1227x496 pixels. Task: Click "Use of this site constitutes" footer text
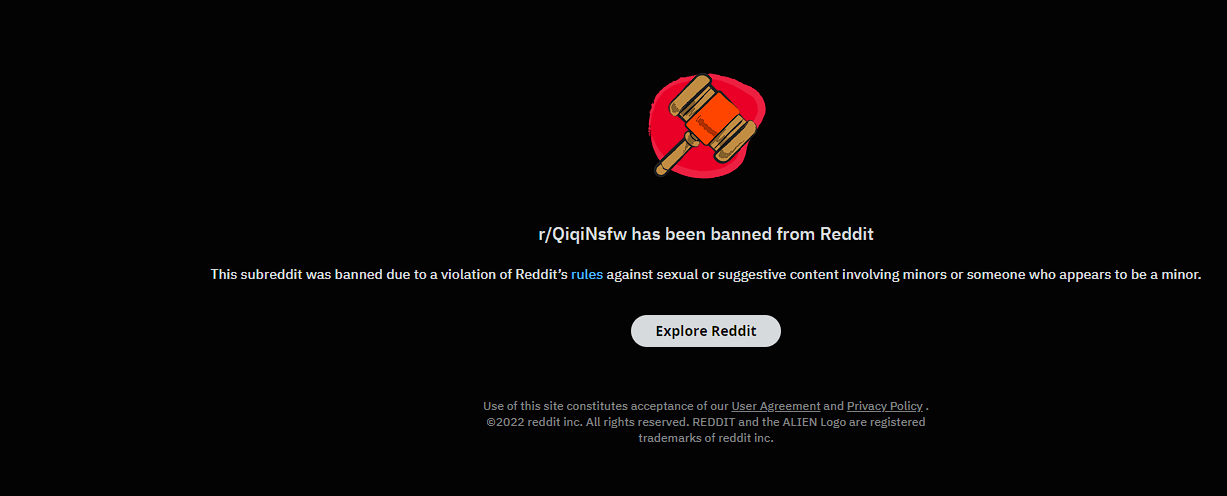click(x=557, y=406)
